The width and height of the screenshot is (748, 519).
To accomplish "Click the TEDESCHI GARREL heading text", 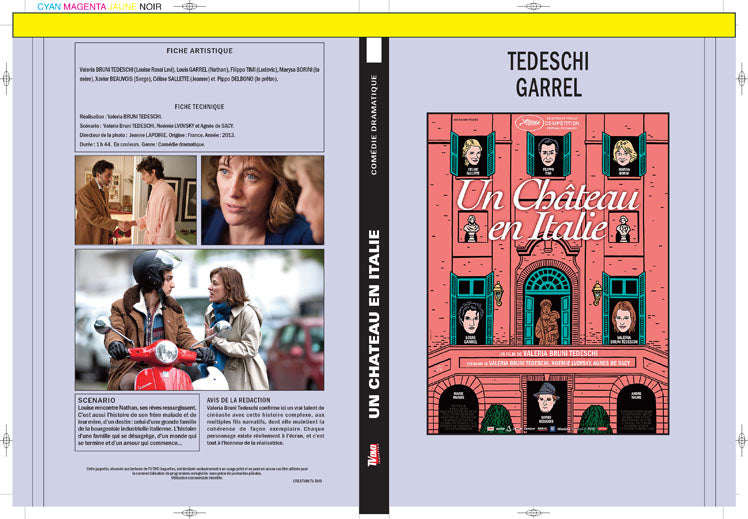I will [548, 74].
